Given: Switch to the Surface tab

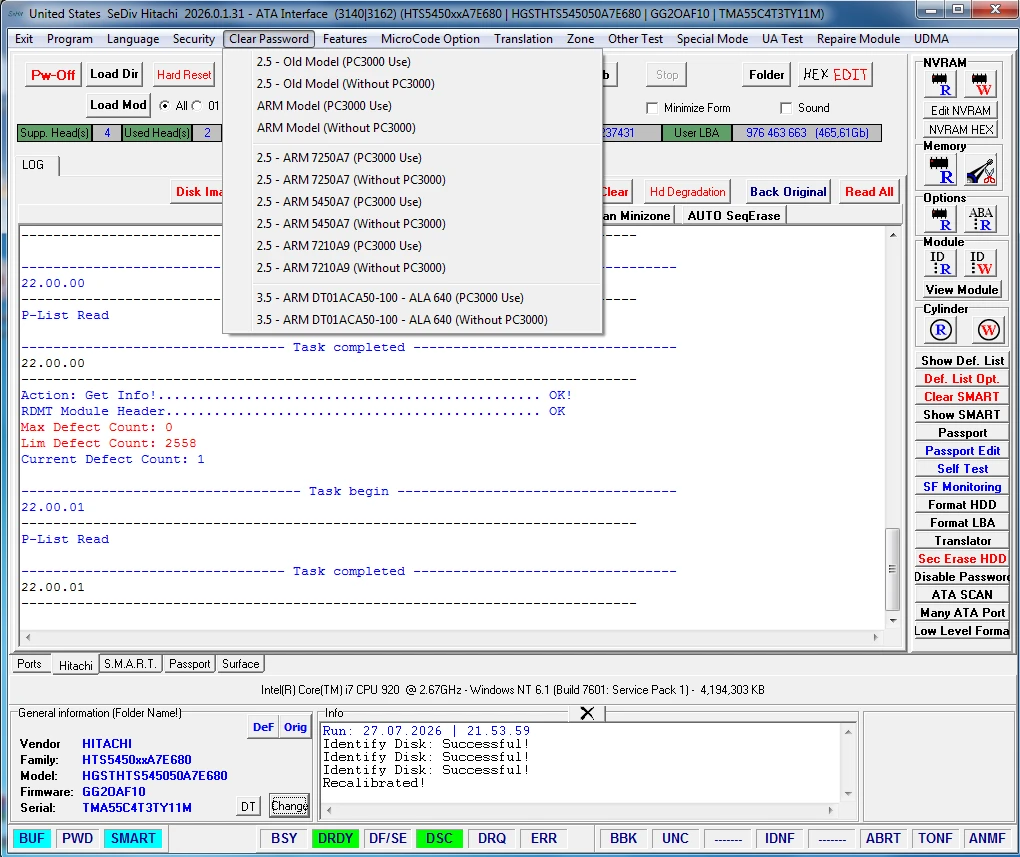Looking at the screenshot, I should [241, 664].
